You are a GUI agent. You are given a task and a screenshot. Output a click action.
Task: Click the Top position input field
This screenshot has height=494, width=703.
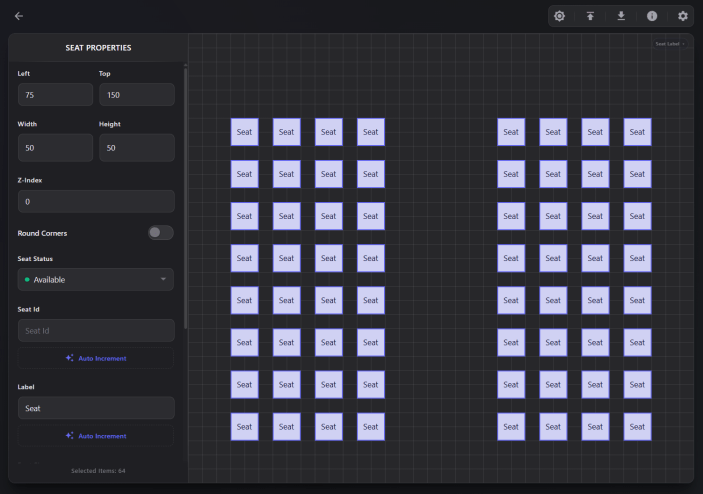[136, 95]
